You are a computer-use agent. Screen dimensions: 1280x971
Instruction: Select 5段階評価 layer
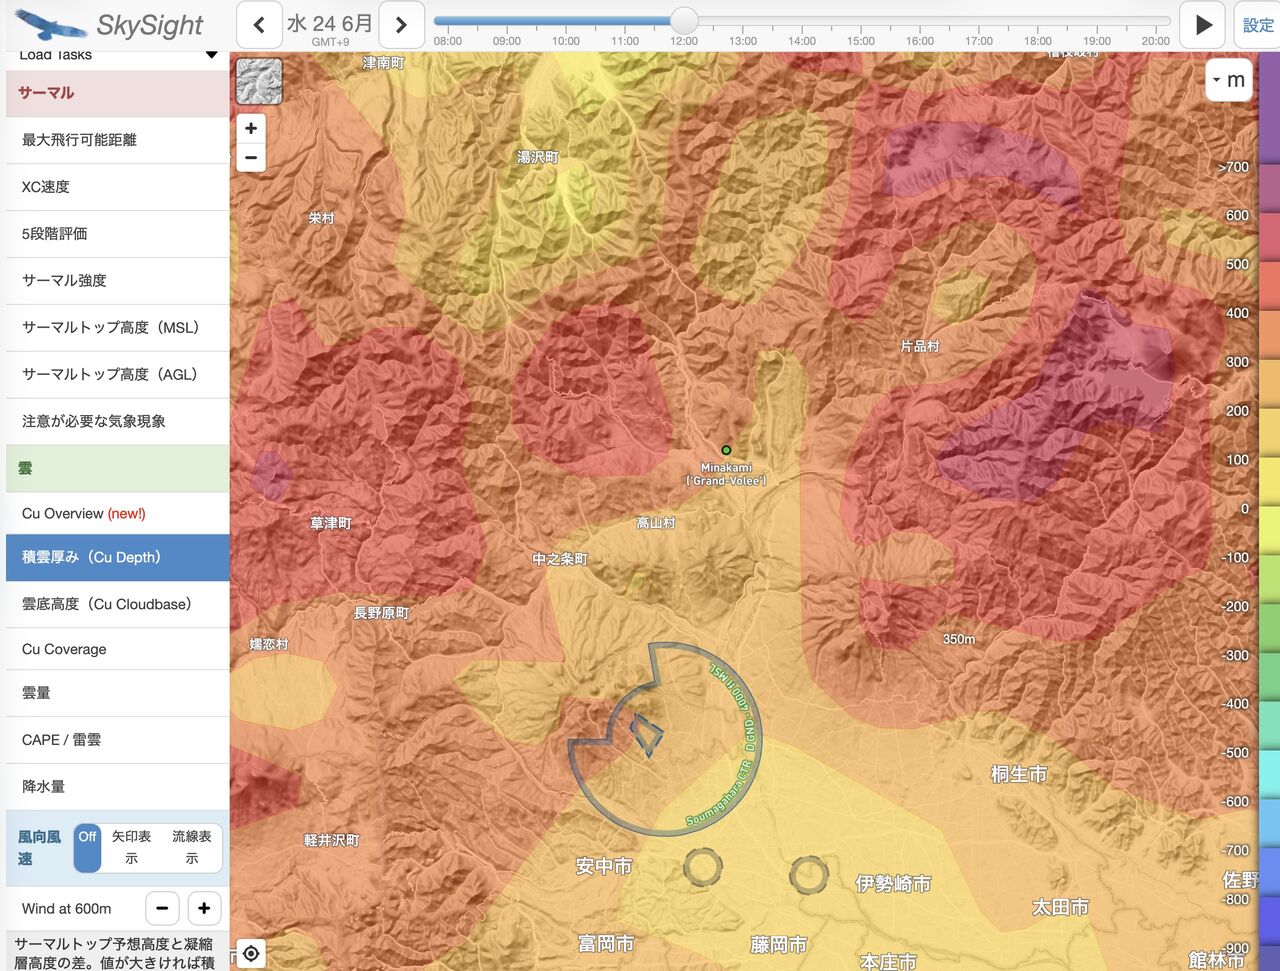118,234
